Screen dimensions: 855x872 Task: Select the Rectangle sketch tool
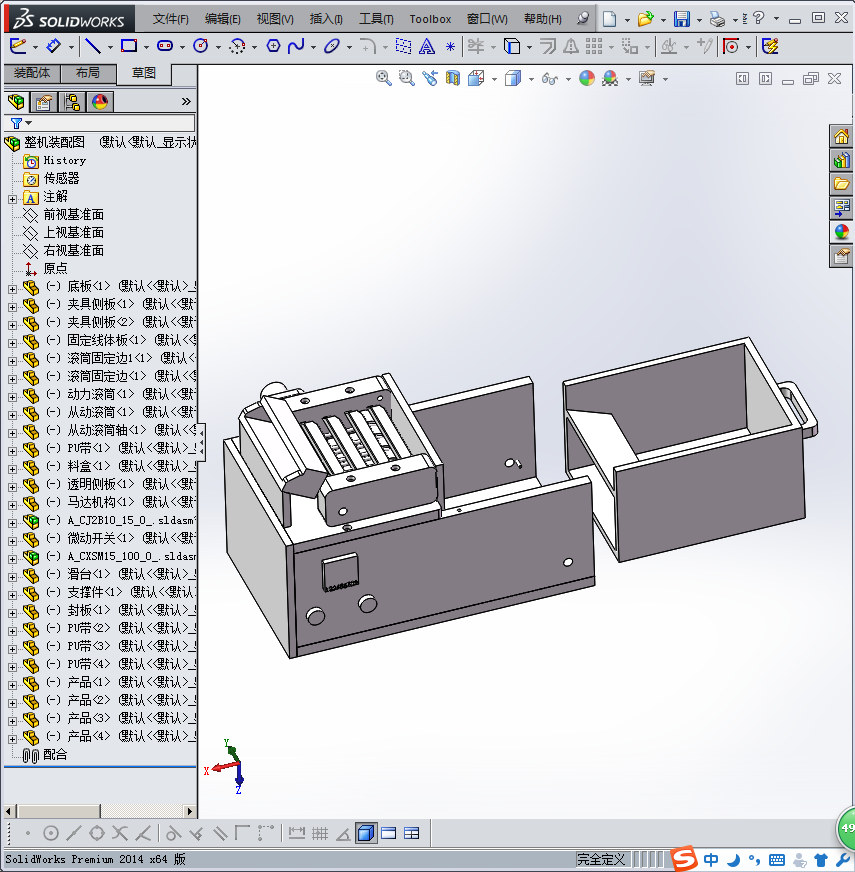pos(129,46)
